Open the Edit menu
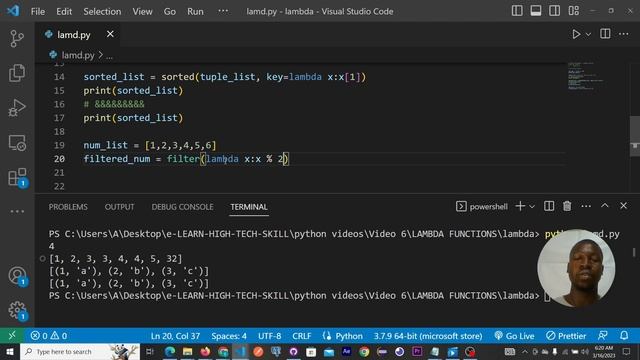This screenshot has height=360, width=640. (64, 11)
